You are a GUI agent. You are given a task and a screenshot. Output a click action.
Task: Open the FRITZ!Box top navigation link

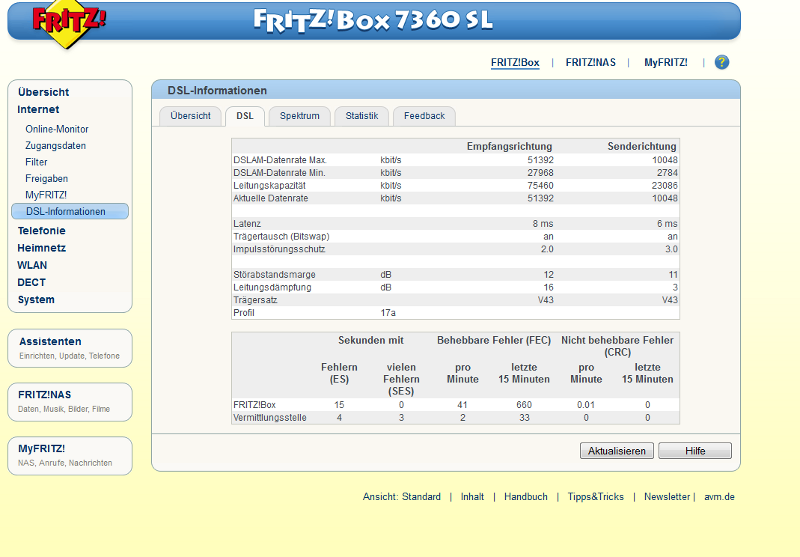pos(515,62)
